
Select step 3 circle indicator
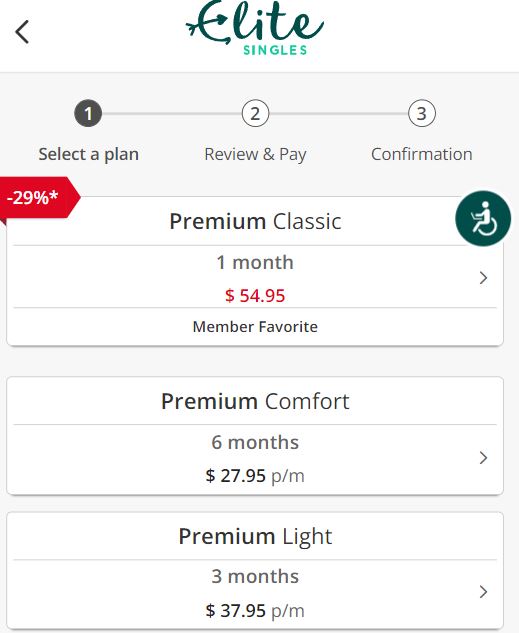tap(422, 113)
